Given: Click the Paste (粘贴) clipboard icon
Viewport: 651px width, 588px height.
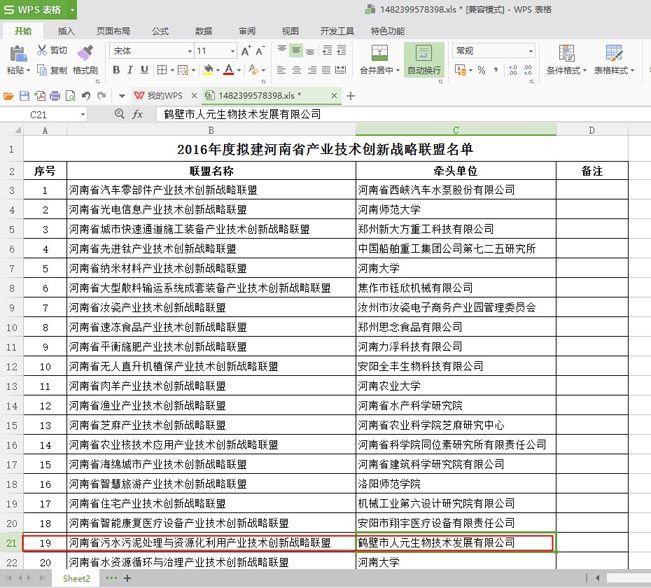Looking at the screenshot, I should tap(15, 52).
